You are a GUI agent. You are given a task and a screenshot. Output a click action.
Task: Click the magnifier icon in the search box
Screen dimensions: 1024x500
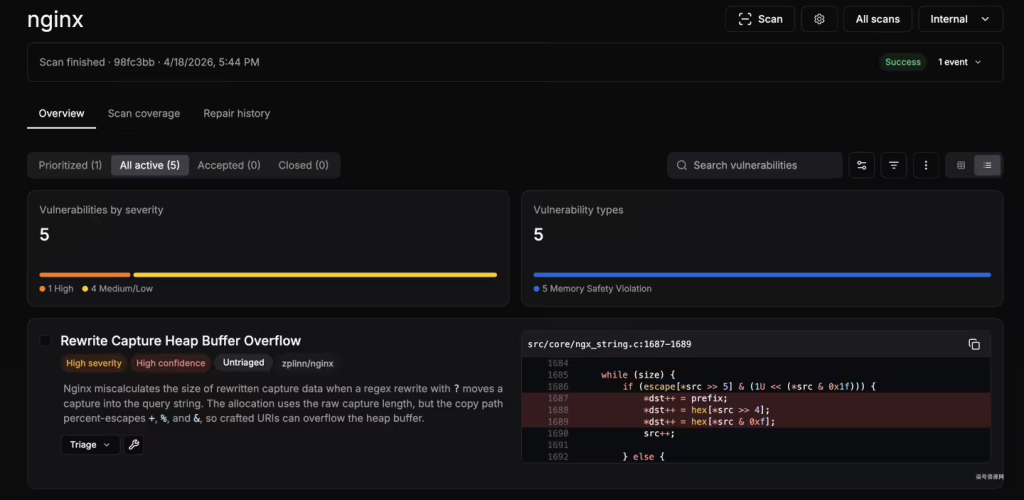click(681, 165)
